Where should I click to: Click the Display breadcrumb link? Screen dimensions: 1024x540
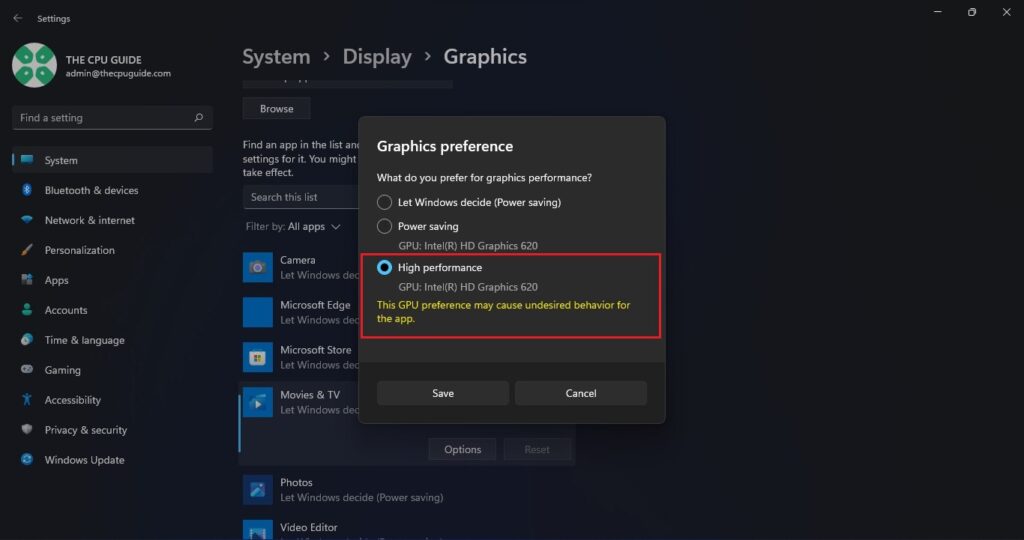pos(377,57)
